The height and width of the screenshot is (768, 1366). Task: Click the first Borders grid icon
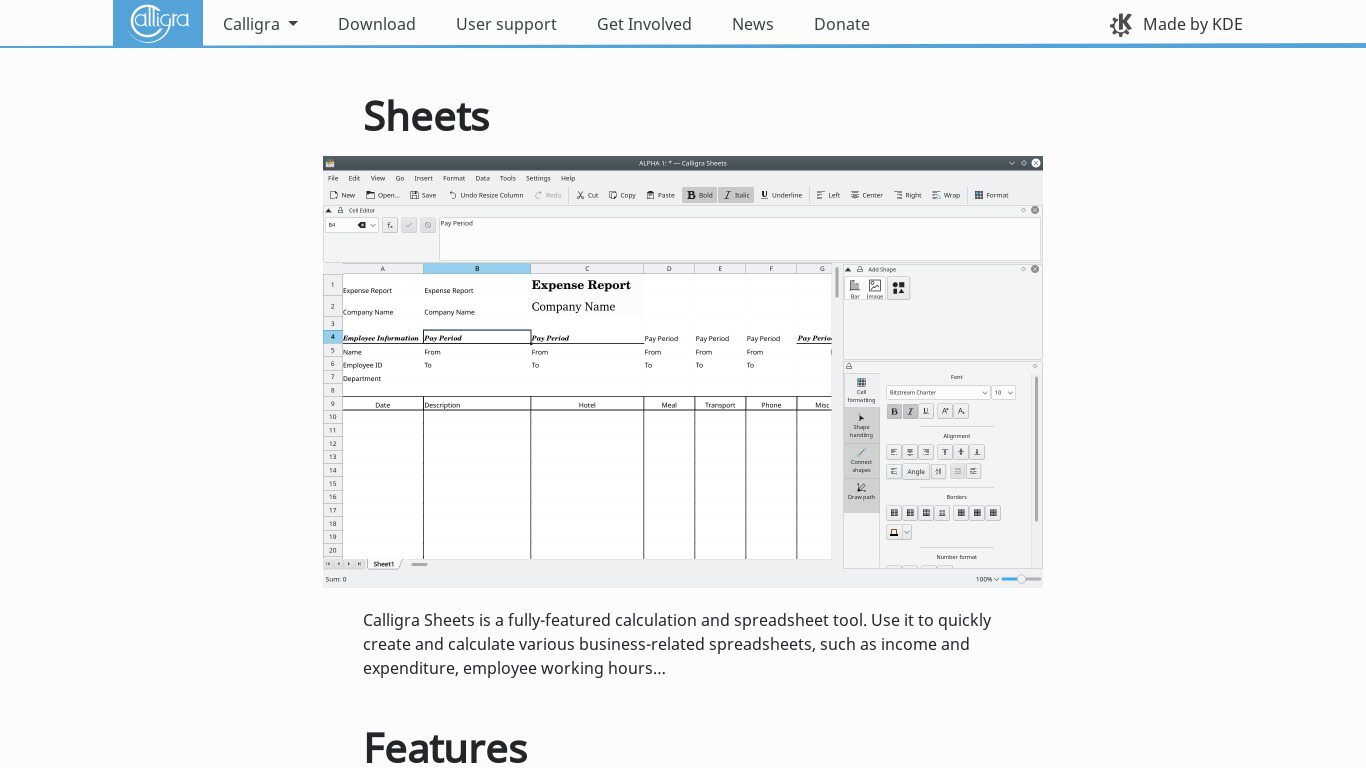(894, 513)
